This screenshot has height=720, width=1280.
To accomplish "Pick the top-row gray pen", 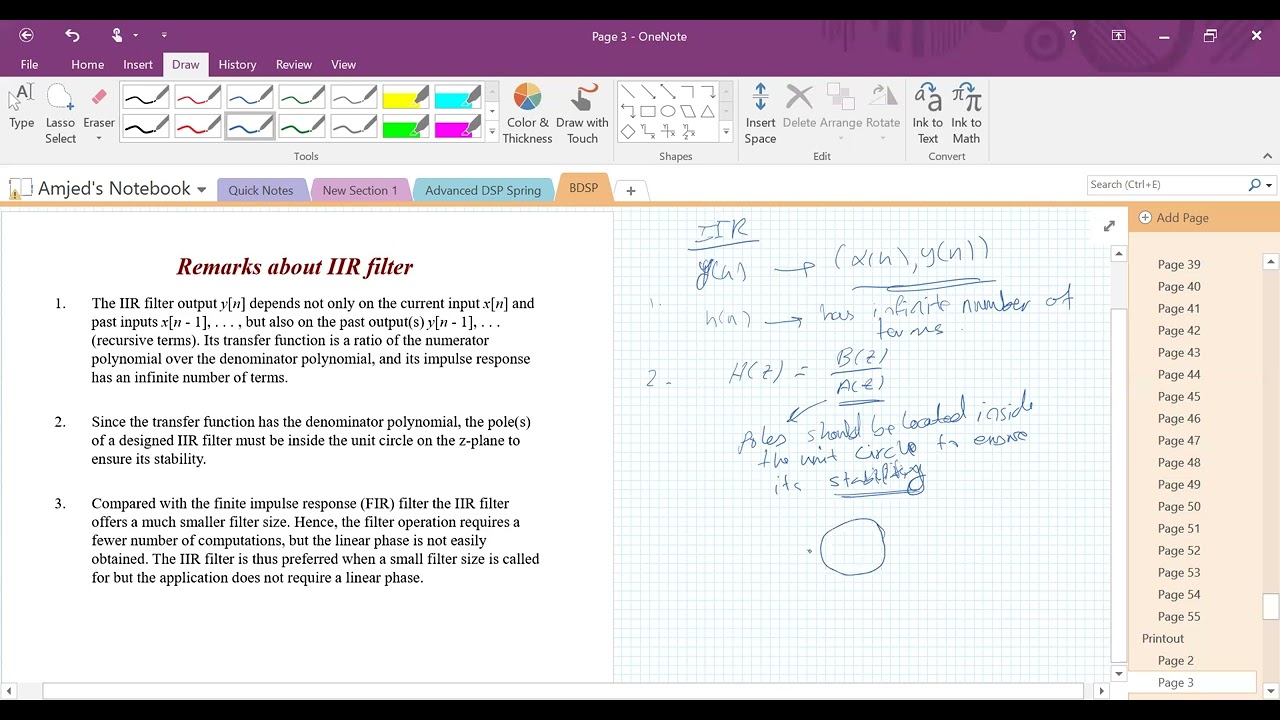I will click(x=354, y=96).
